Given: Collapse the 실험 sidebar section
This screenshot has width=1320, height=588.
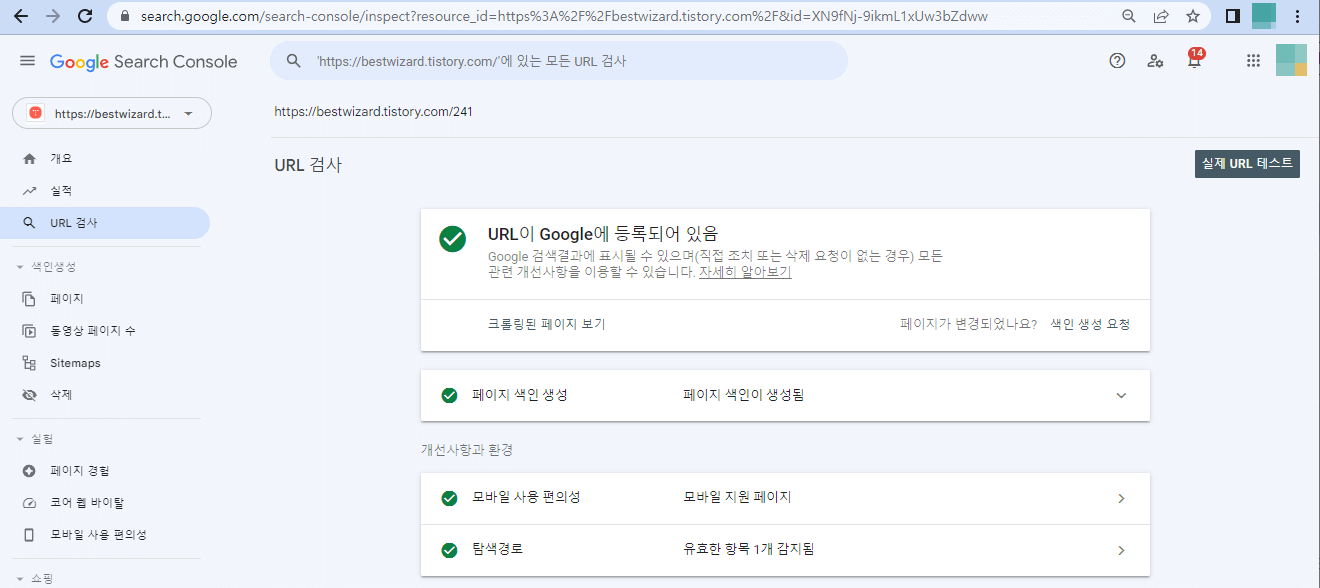Looking at the screenshot, I should 35,439.
